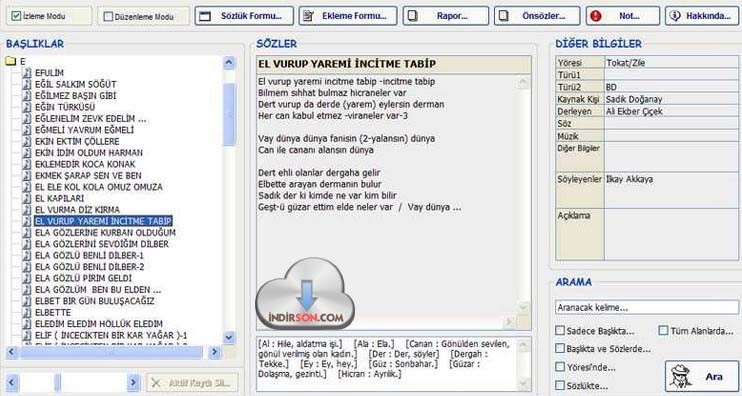The width and height of the screenshot is (742, 396).
Task: Click the Not button
Action: [622, 16]
